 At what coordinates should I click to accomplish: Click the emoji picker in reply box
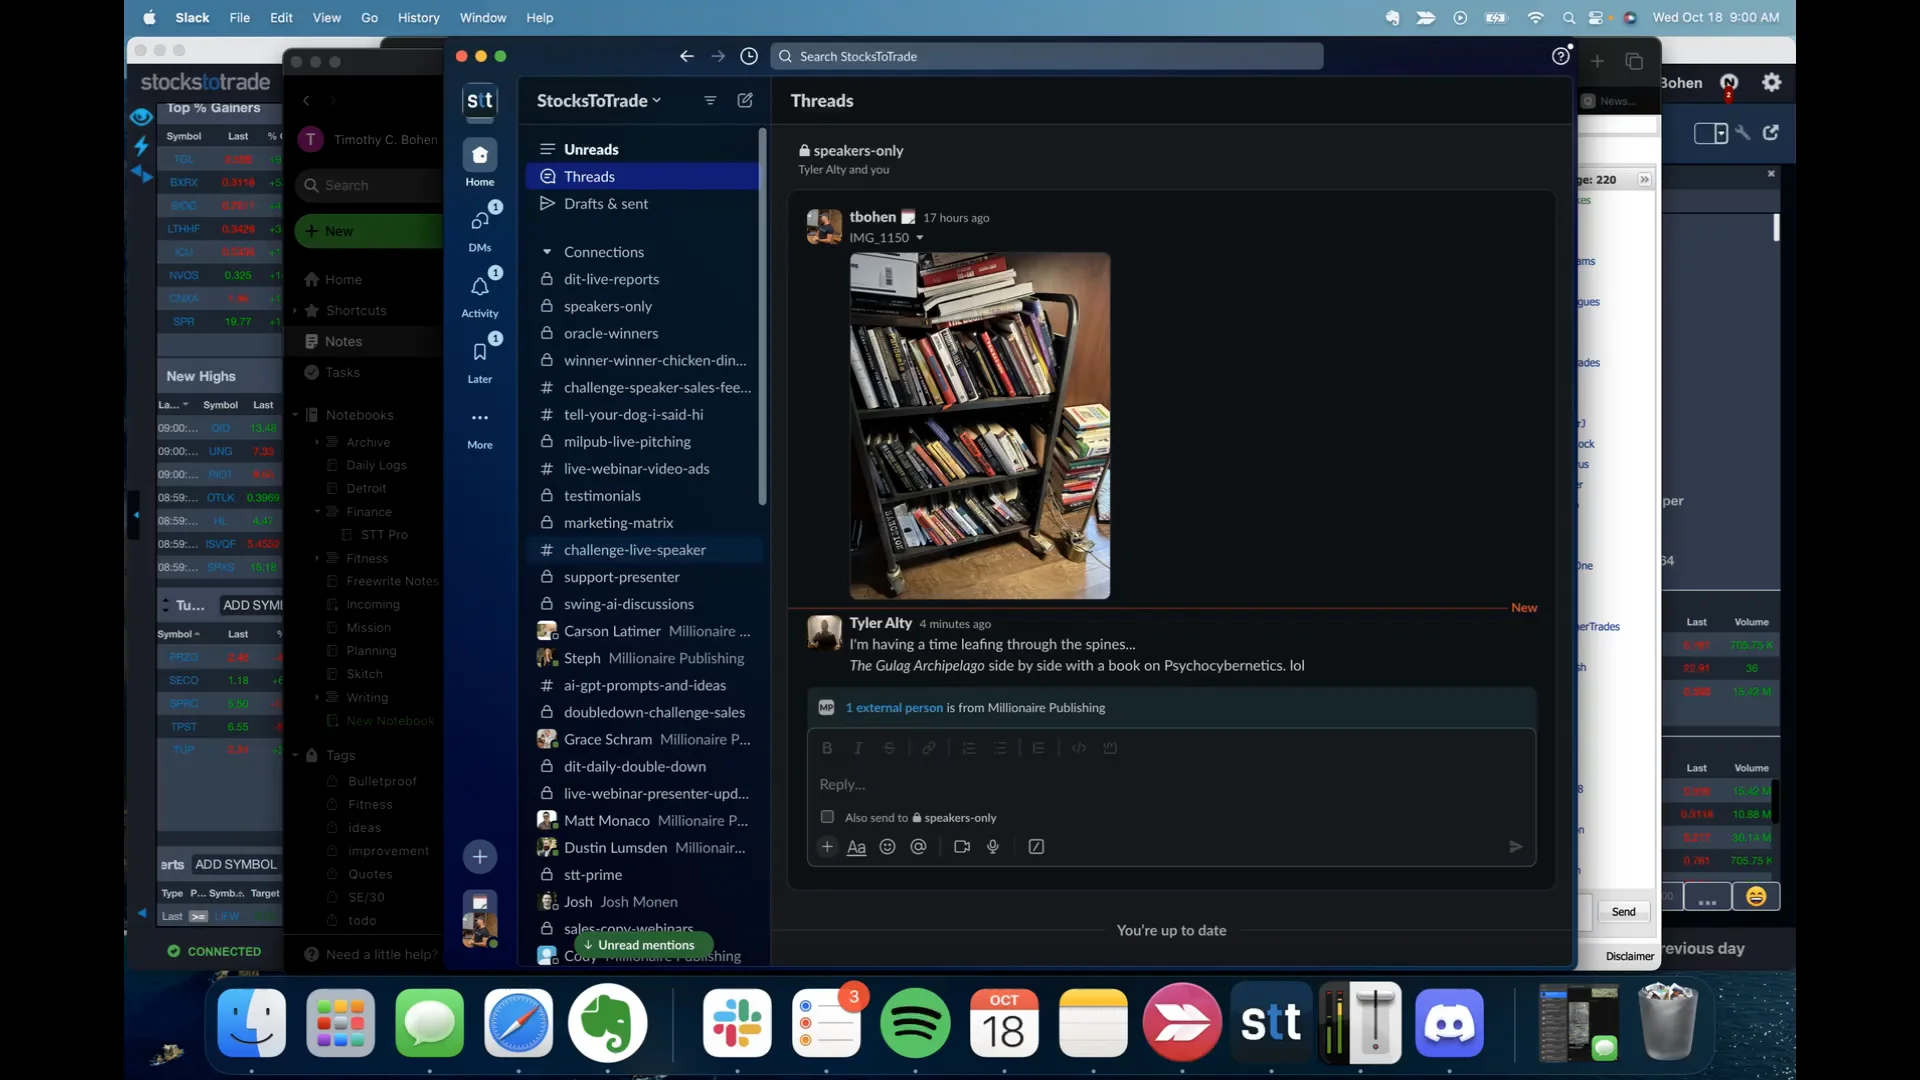point(887,847)
